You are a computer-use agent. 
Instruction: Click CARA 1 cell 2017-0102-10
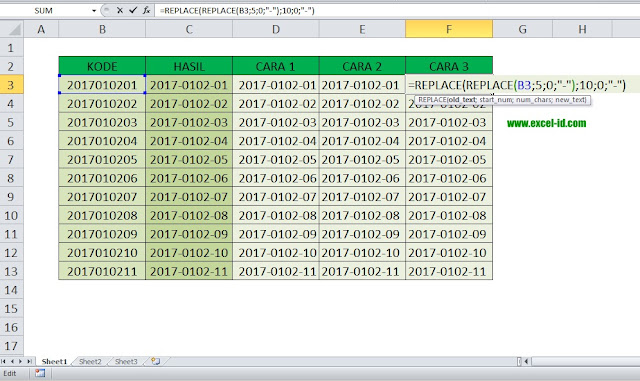coord(276,252)
